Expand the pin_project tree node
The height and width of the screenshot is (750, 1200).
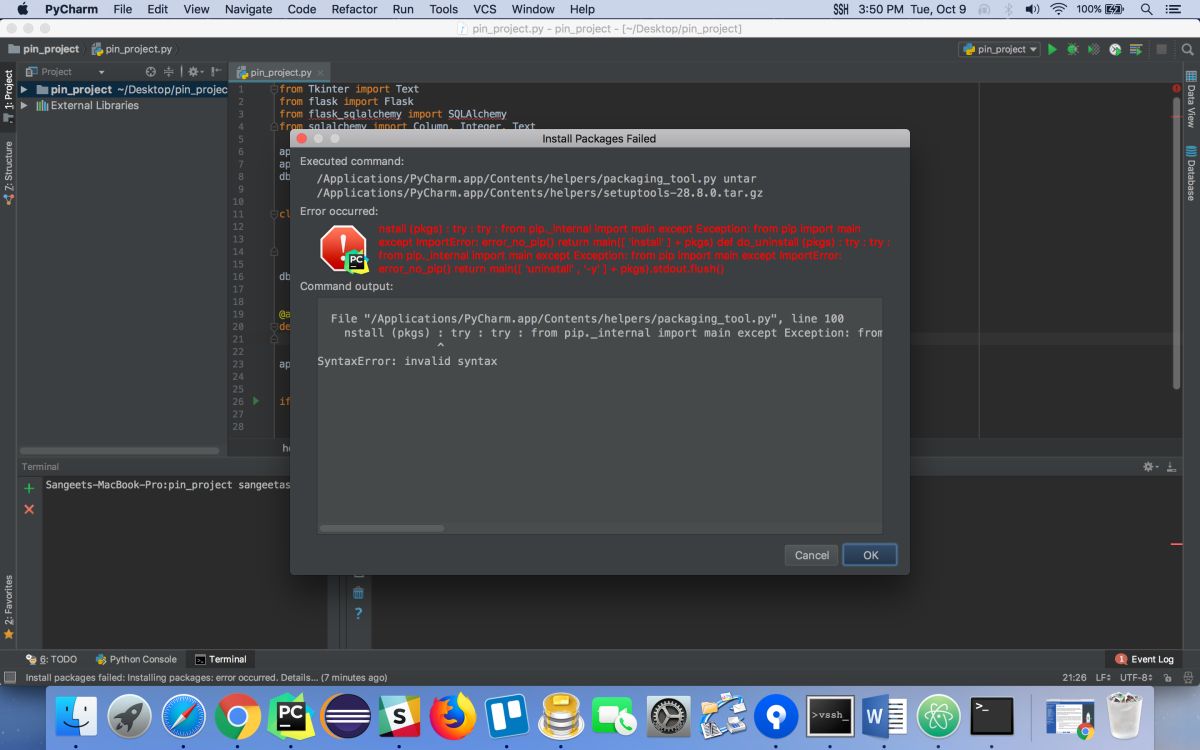(x=24, y=89)
